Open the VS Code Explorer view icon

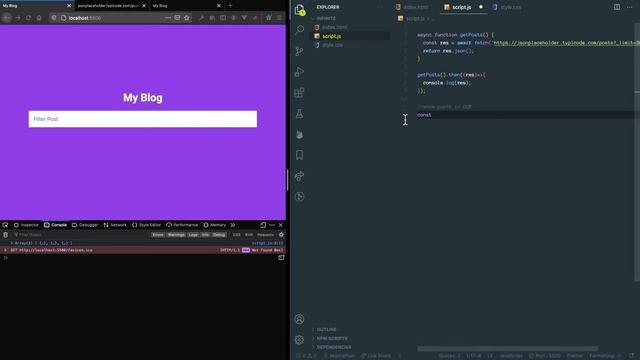[x=300, y=9]
